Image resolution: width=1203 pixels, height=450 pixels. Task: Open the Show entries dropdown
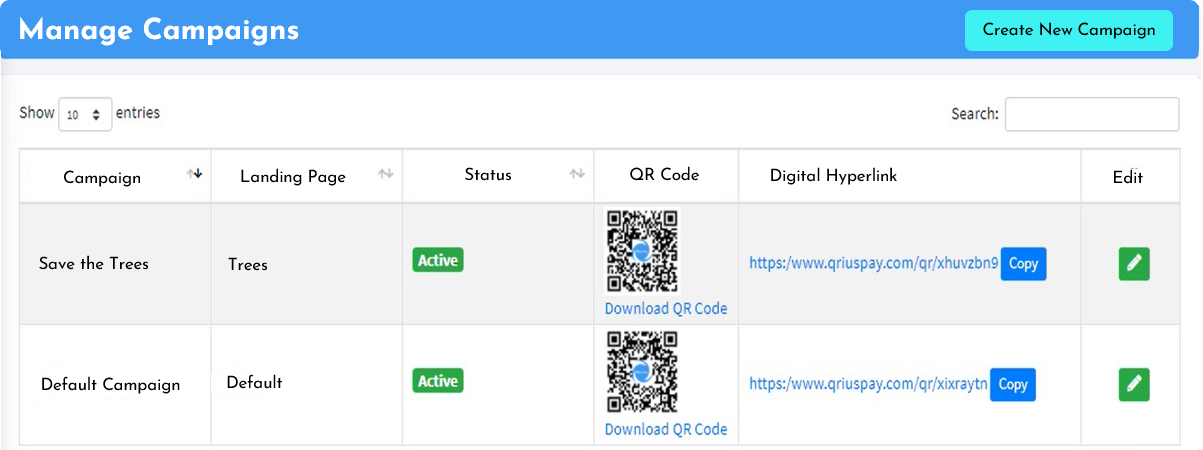pos(85,114)
